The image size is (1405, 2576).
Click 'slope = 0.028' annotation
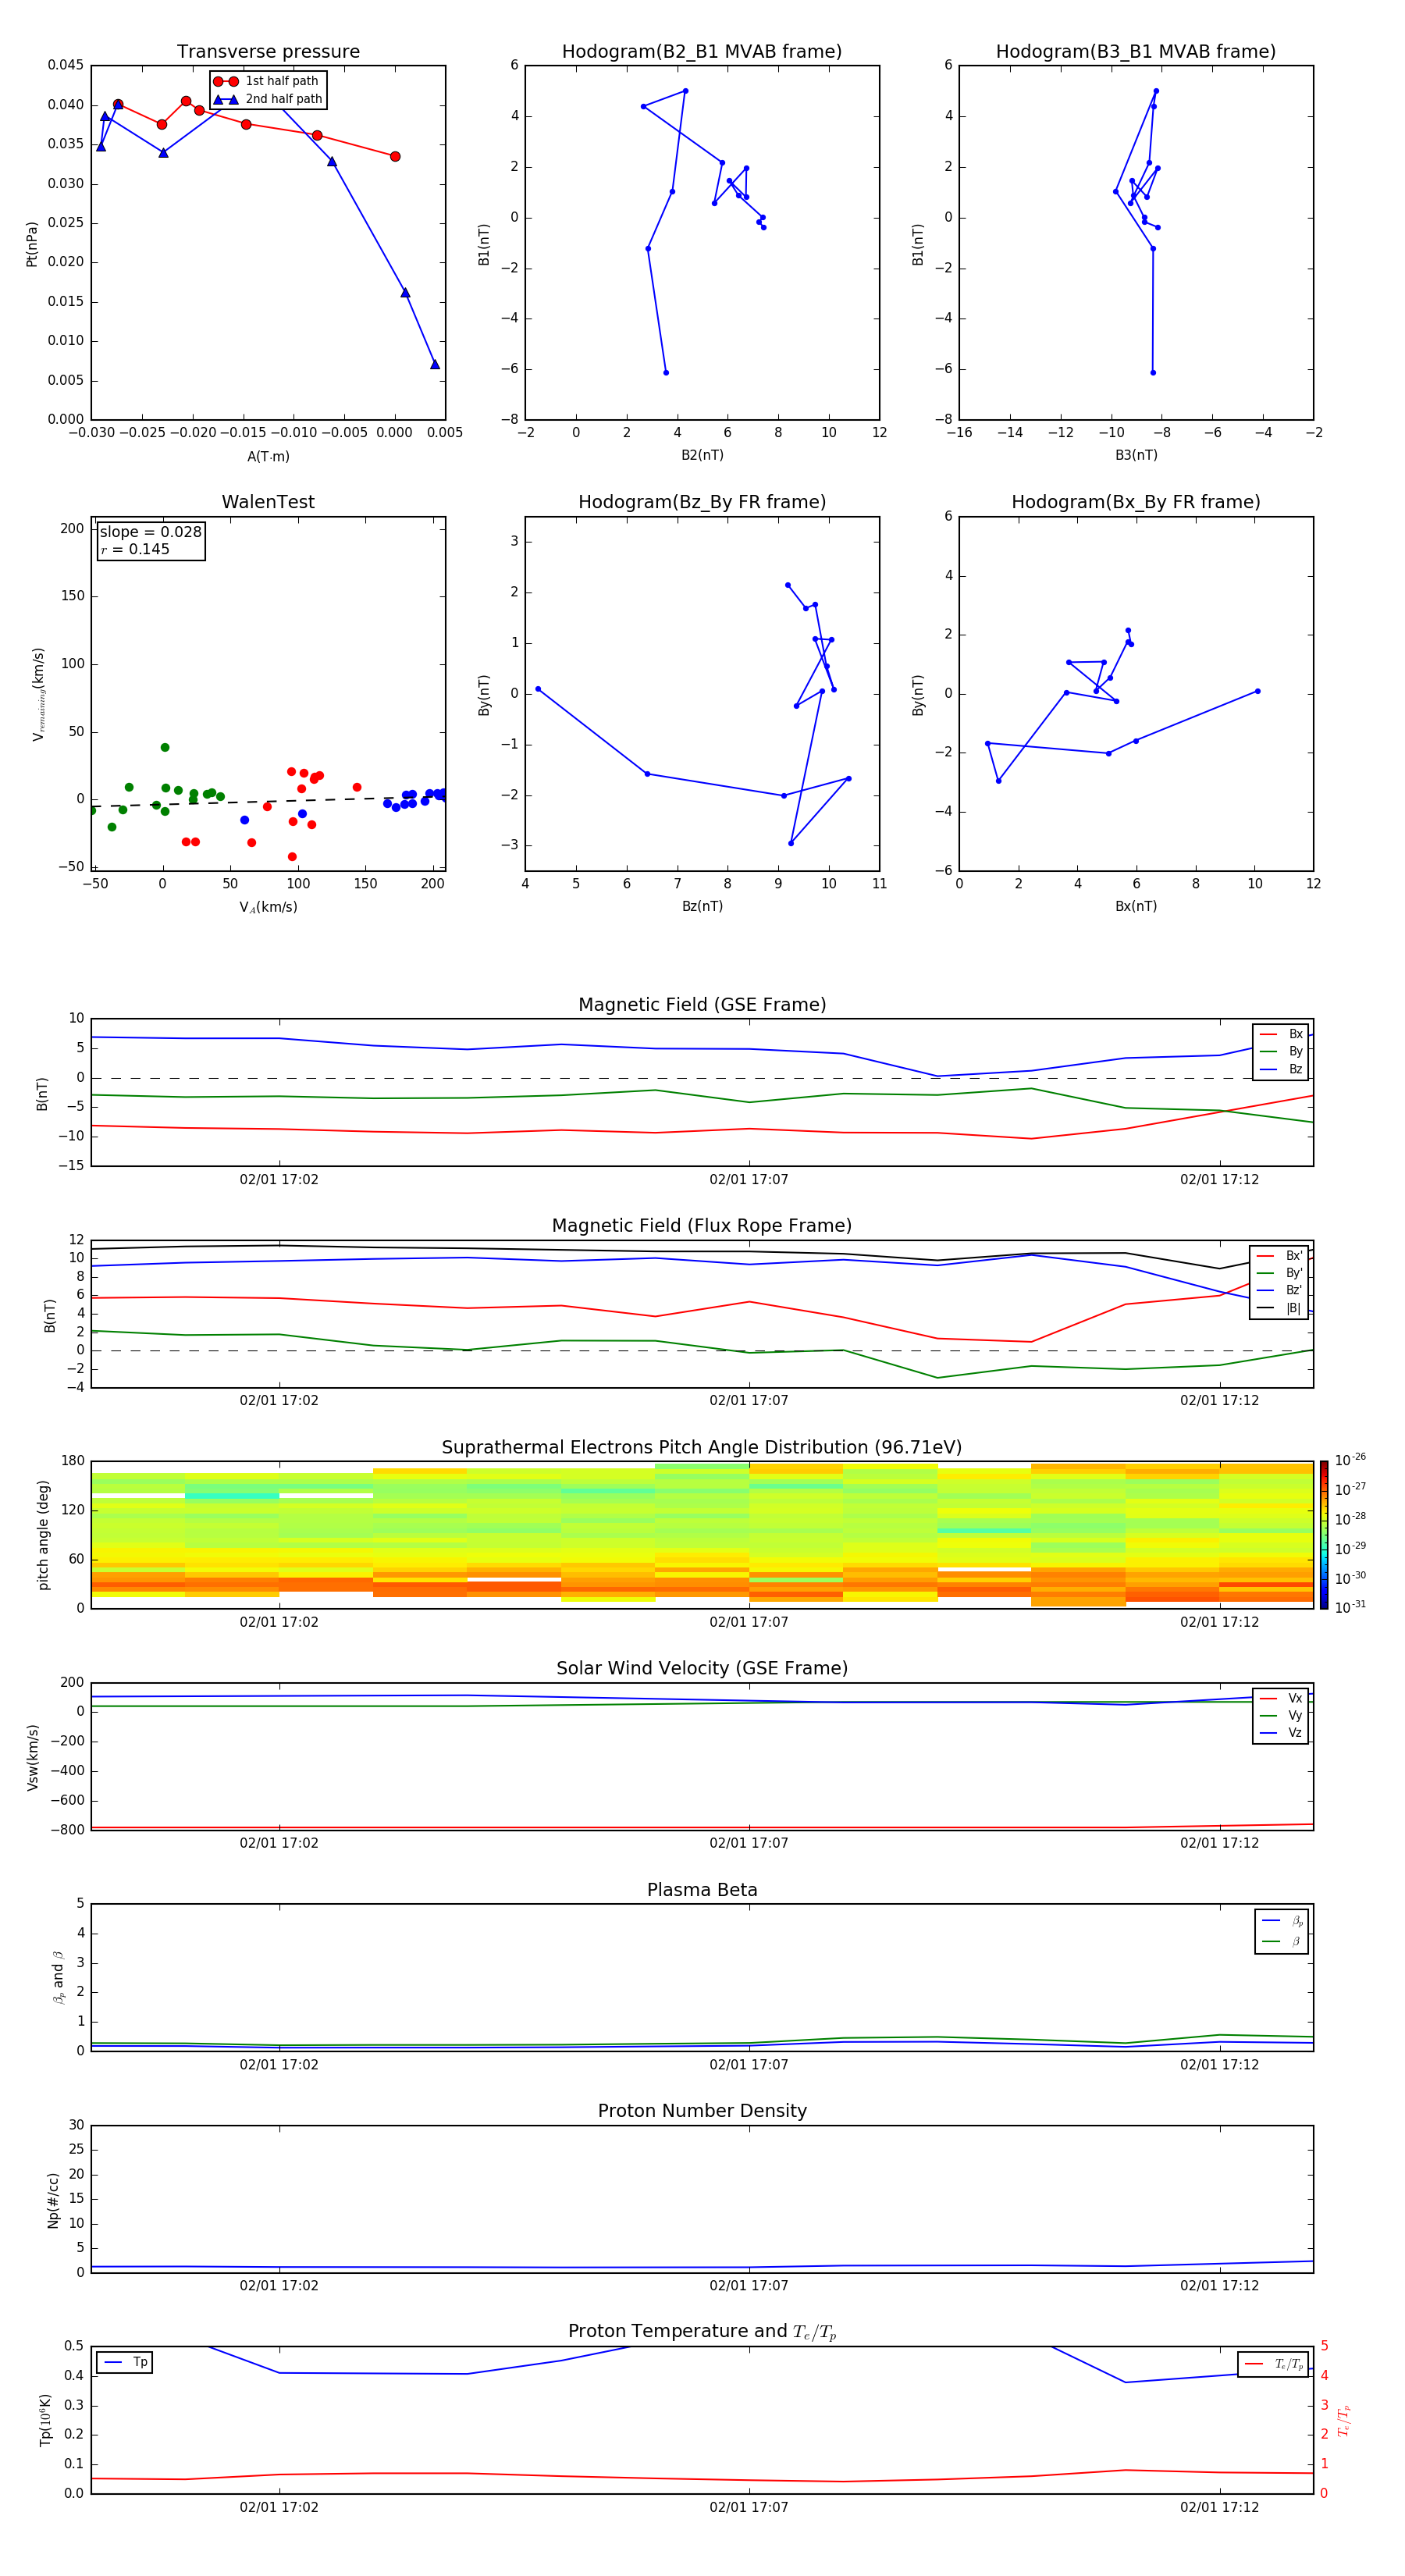[151, 532]
